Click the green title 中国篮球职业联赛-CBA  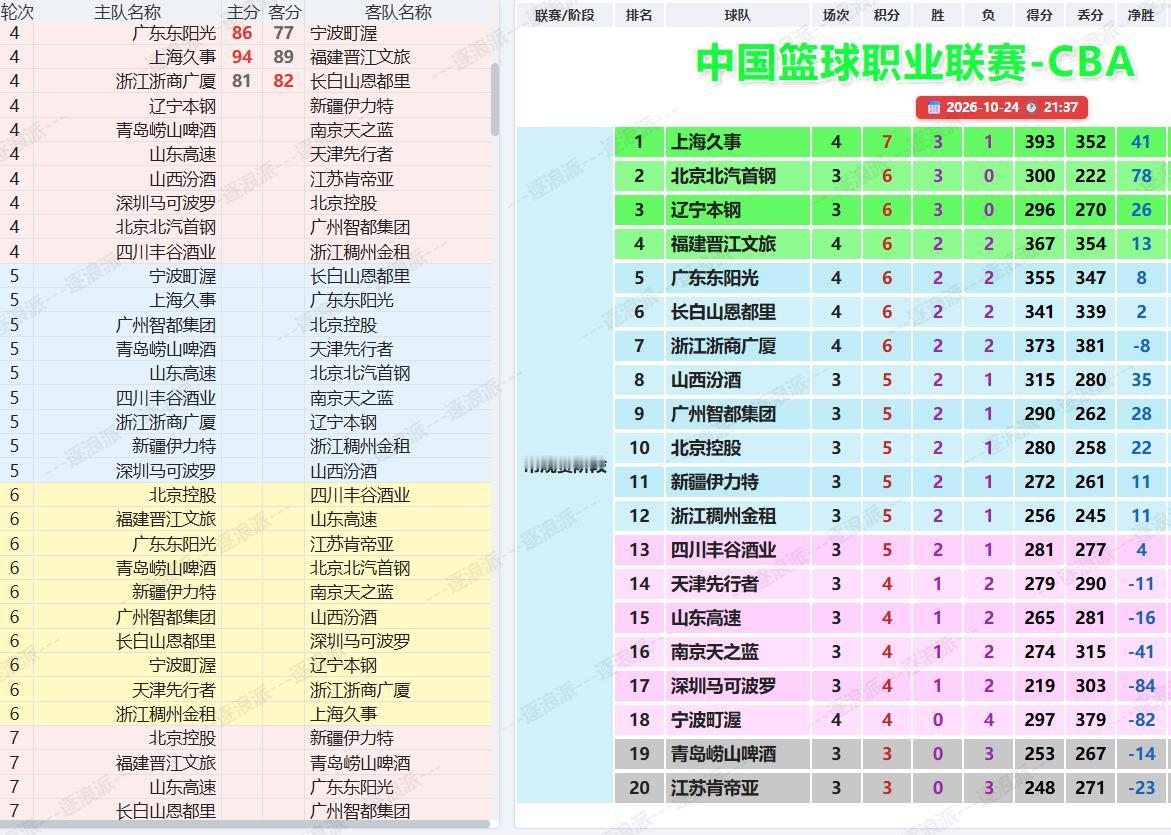click(916, 62)
